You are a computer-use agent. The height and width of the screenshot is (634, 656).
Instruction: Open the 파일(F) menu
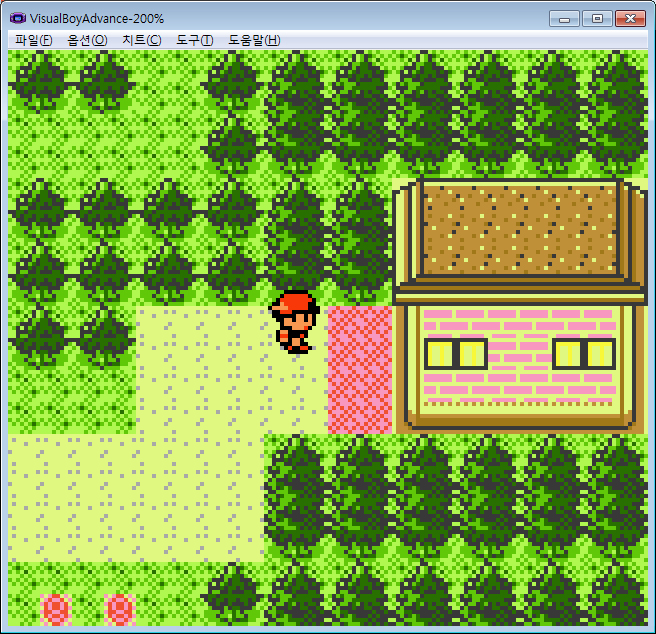pyautogui.click(x=33, y=40)
